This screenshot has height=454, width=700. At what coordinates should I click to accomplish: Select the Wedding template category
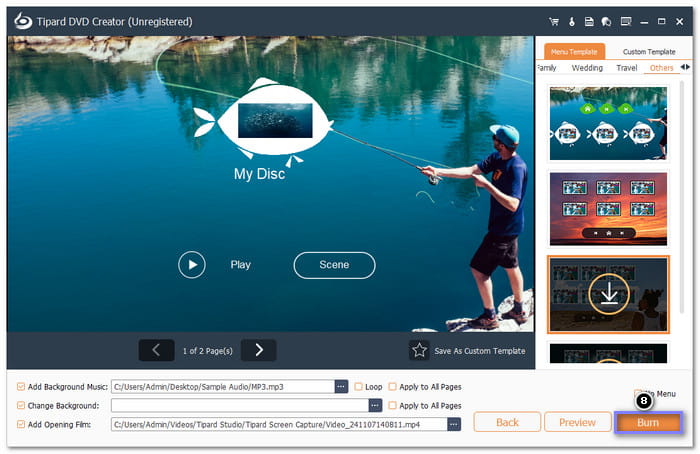click(587, 67)
